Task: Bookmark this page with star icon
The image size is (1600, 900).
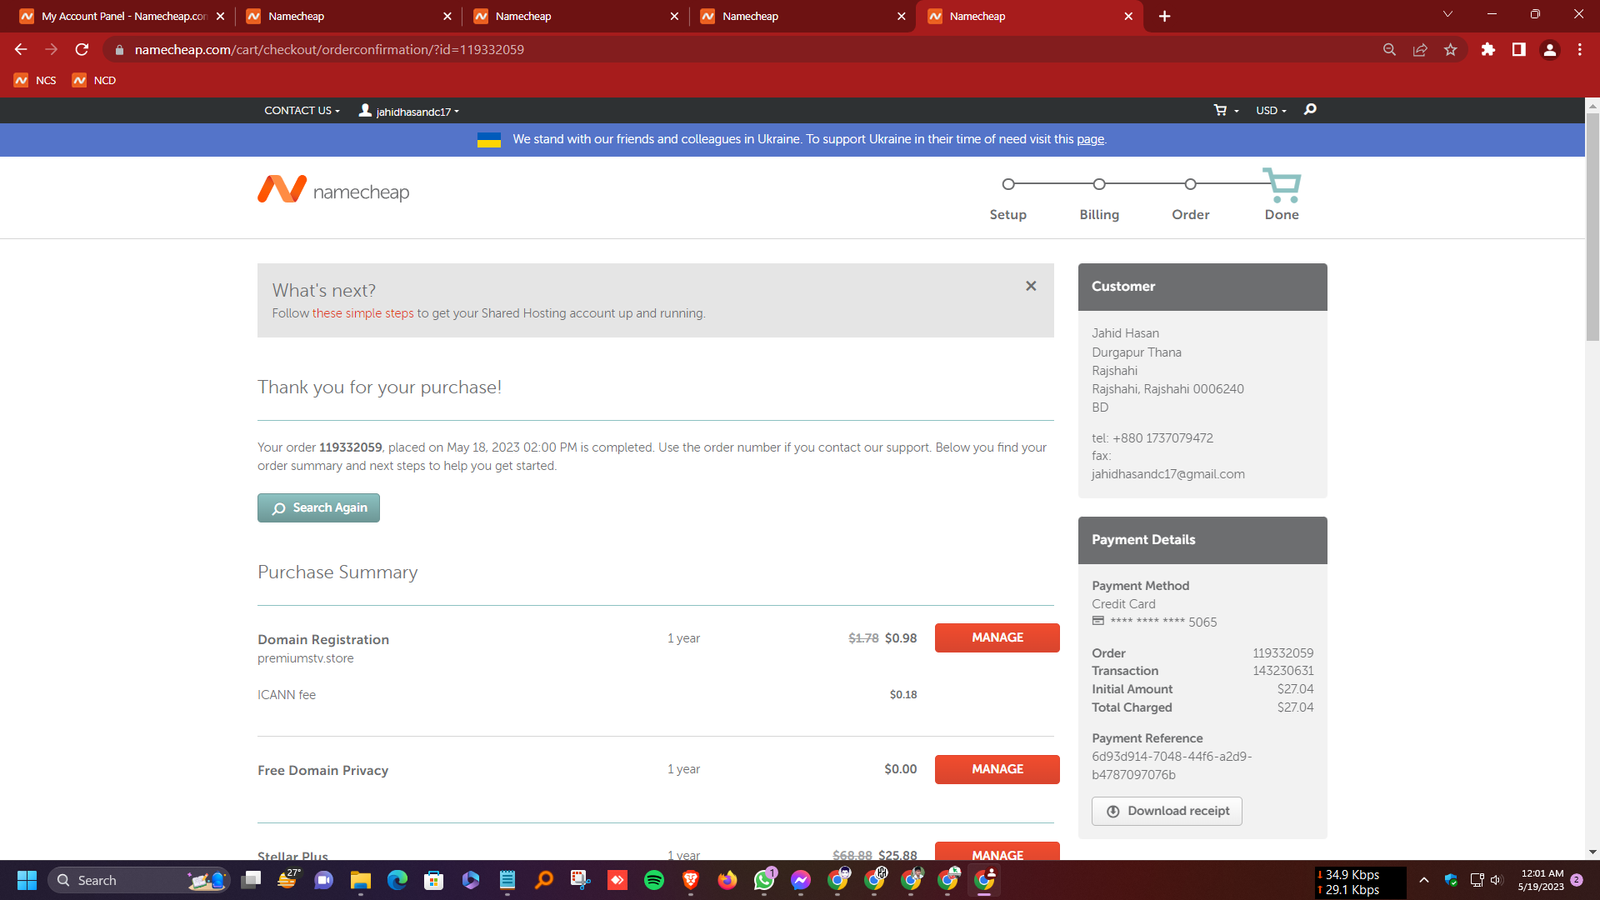Action: 1451,49
